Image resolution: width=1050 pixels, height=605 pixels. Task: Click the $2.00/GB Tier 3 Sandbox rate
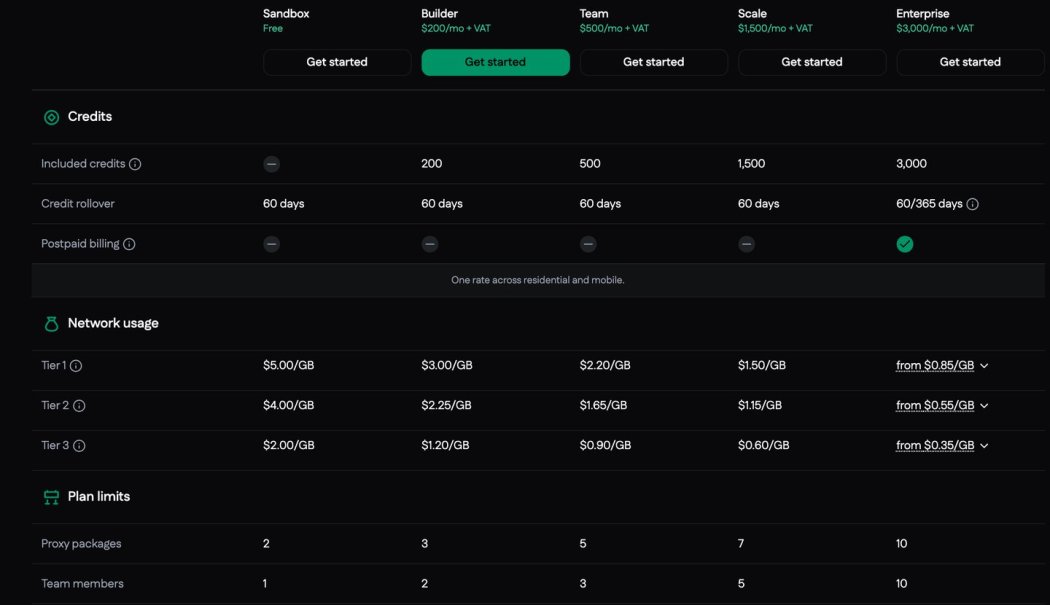point(289,446)
